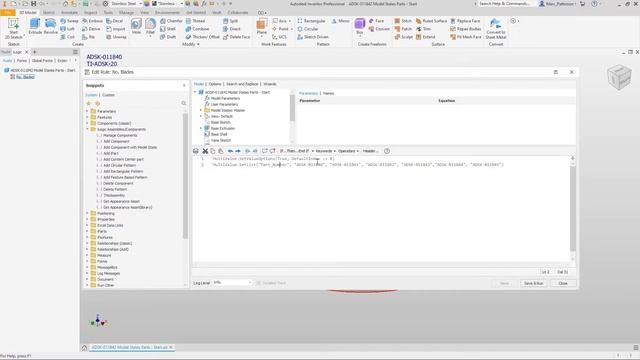
Task: Open the material dropdown Stainless Steel
Action: pyautogui.click(x=126, y=4)
